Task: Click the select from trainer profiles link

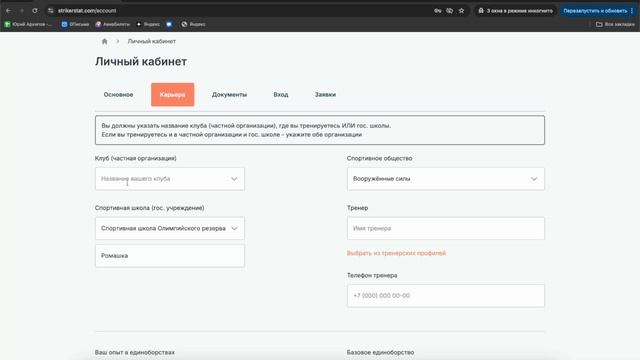Action: tap(396, 253)
